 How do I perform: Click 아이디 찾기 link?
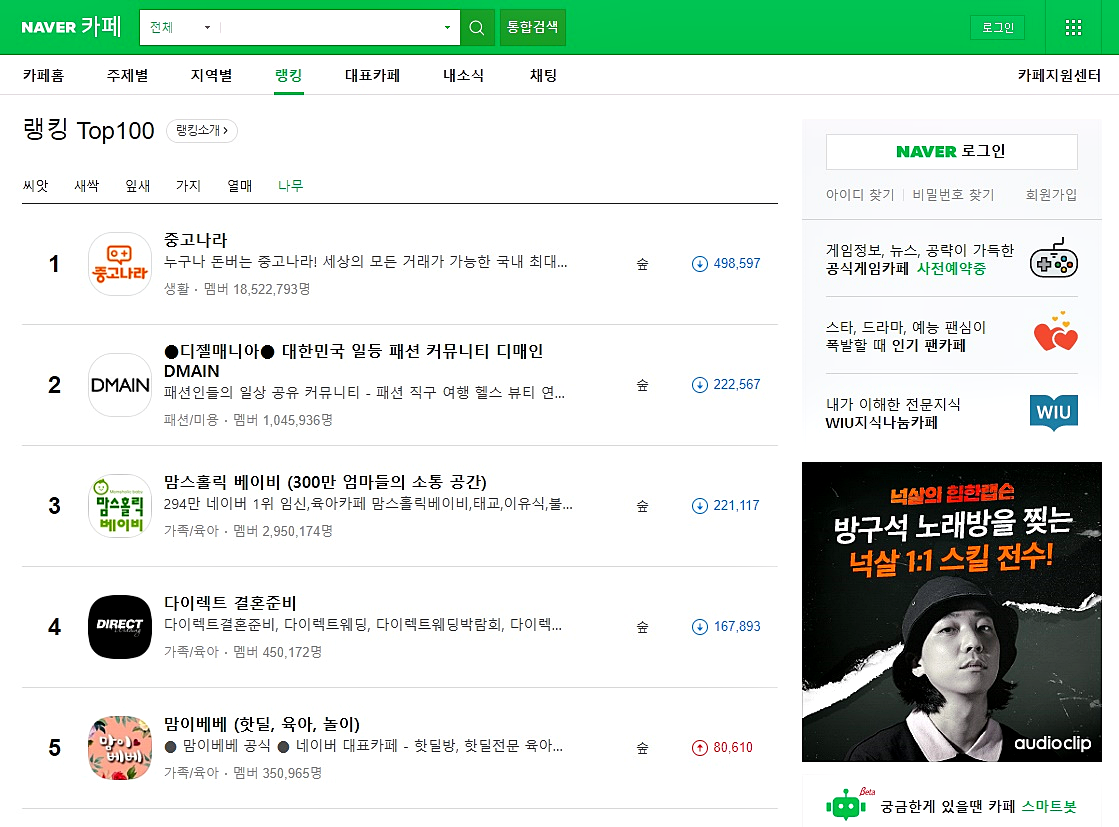(860, 194)
